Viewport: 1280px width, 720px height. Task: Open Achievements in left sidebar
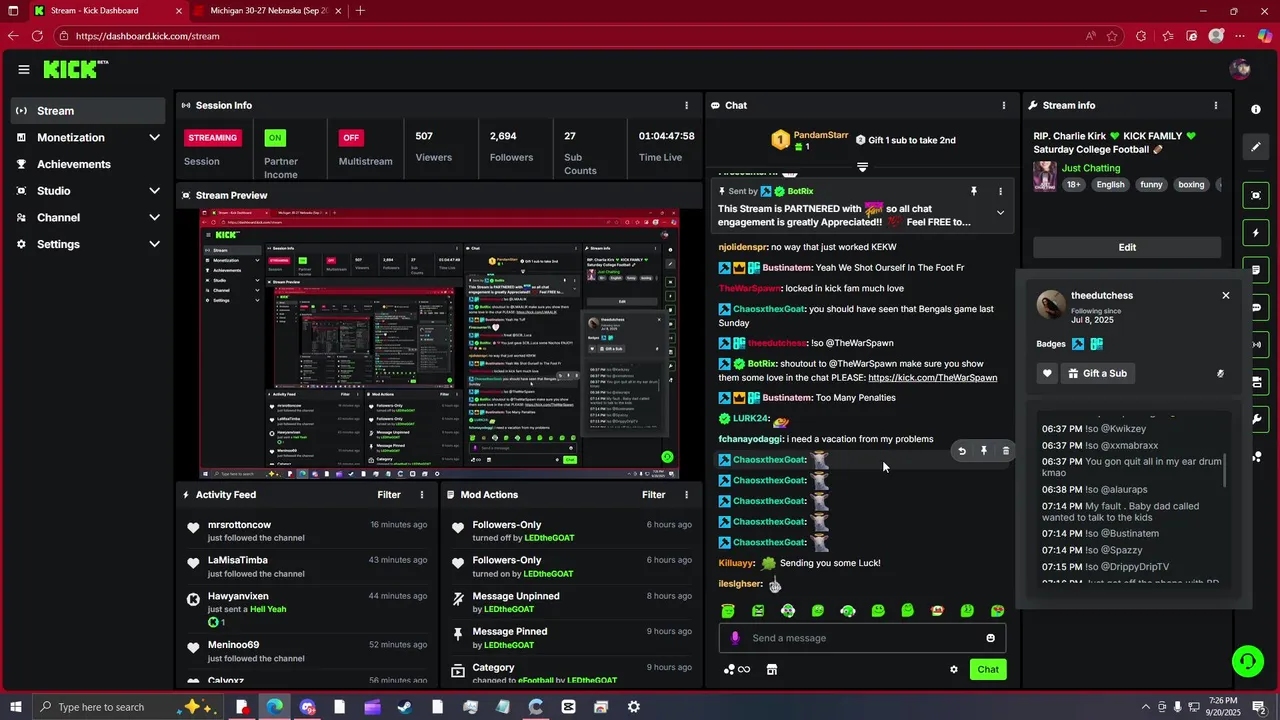point(89,164)
